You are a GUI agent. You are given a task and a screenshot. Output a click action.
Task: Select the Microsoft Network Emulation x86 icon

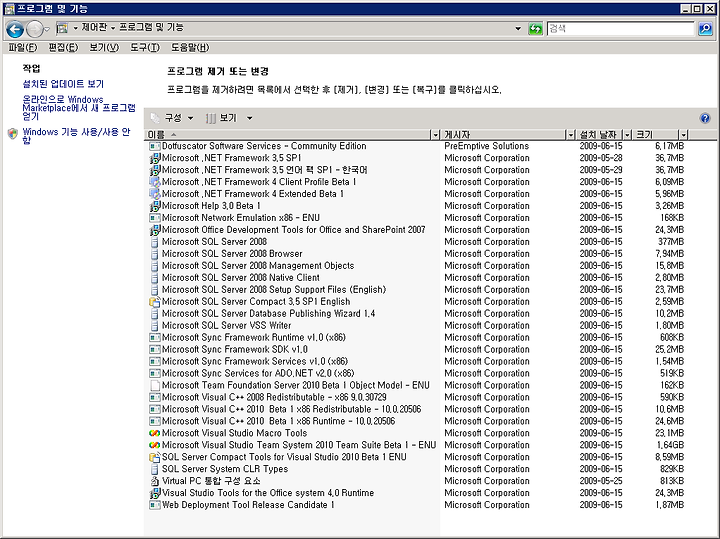[155, 218]
